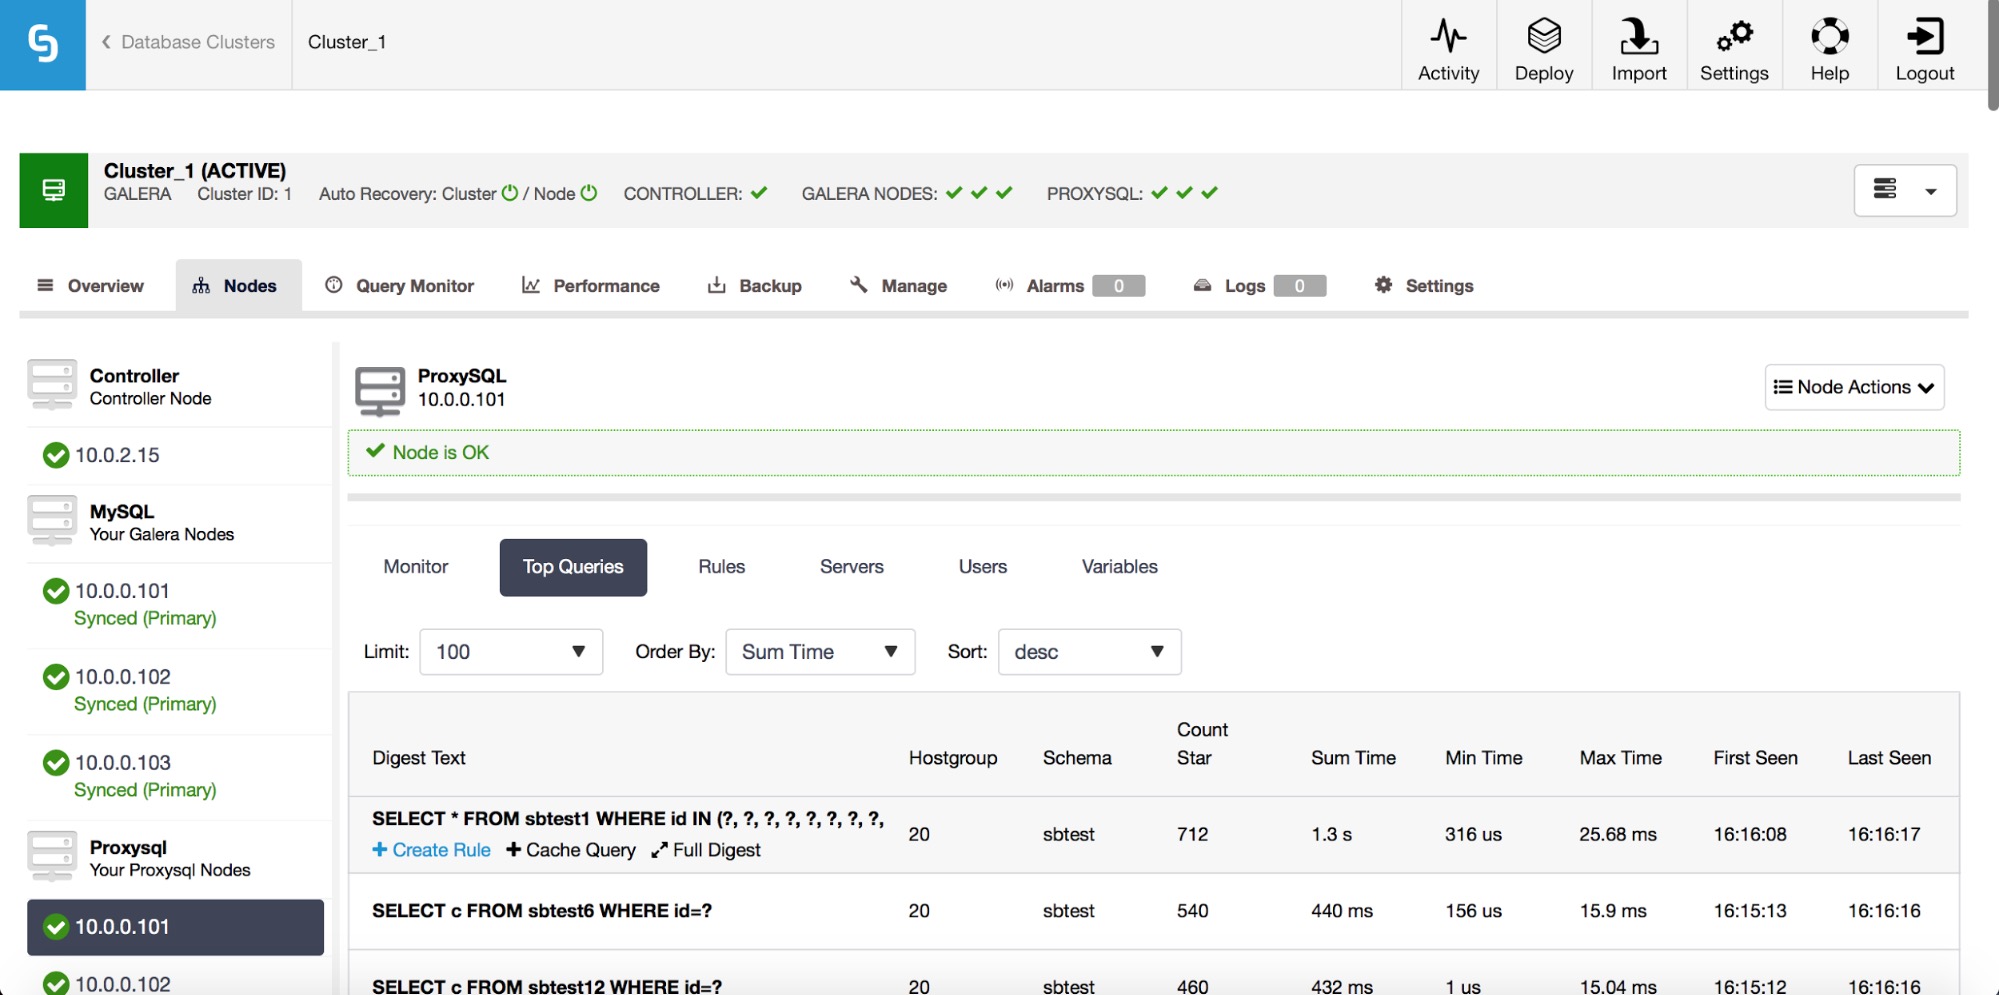The image size is (1999, 995).
Task: Open the Deploy wizard
Action: coord(1544,48)
